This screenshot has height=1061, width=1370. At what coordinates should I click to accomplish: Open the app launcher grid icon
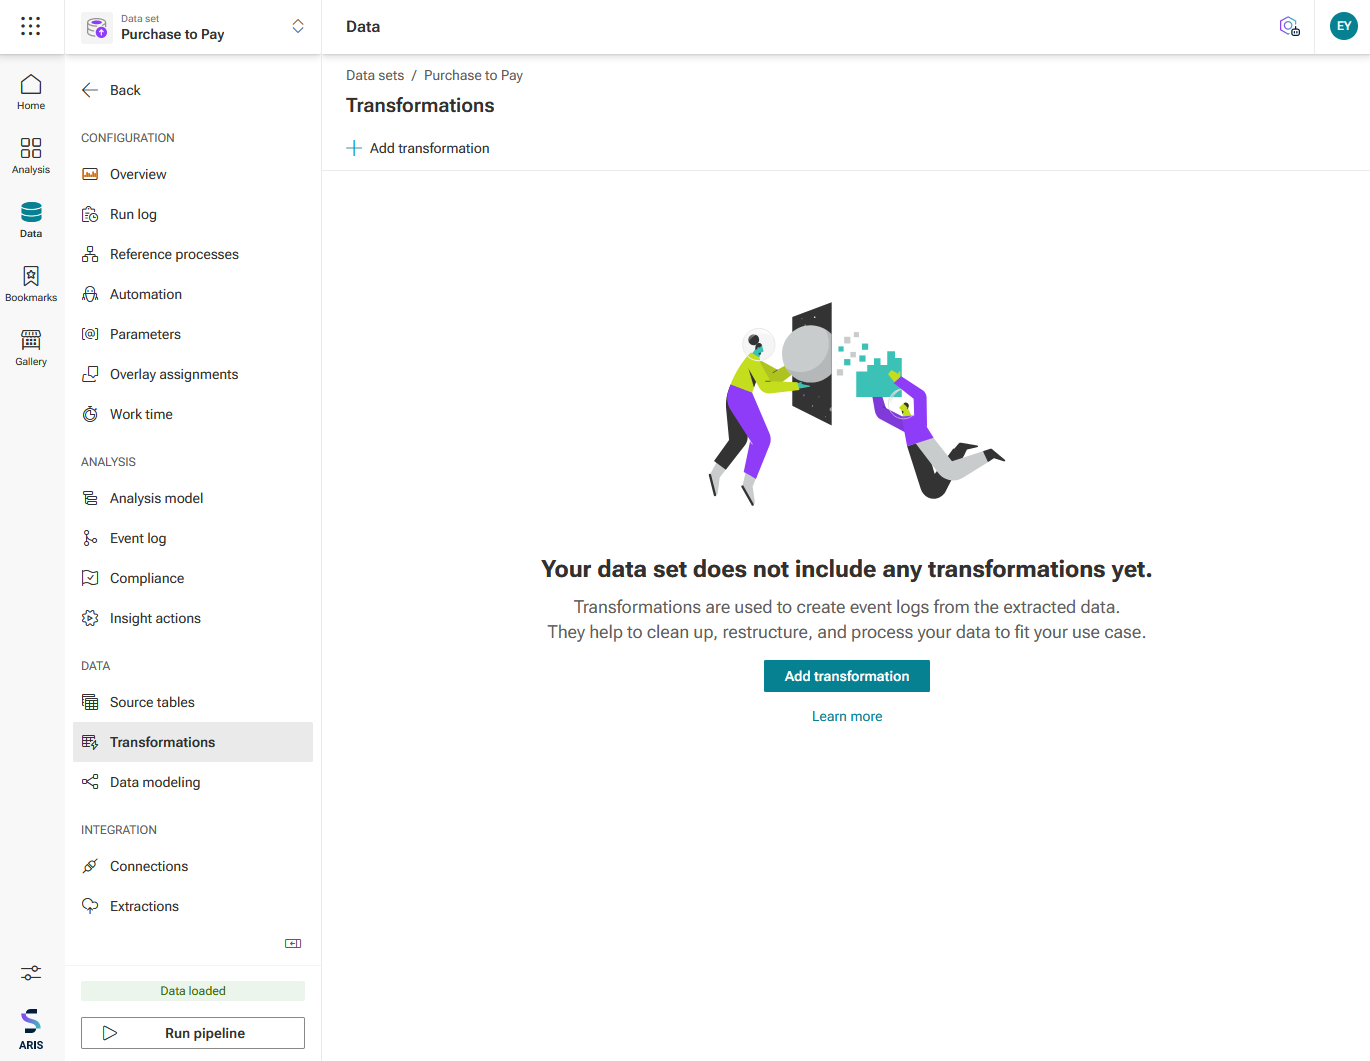pos(31,26)
